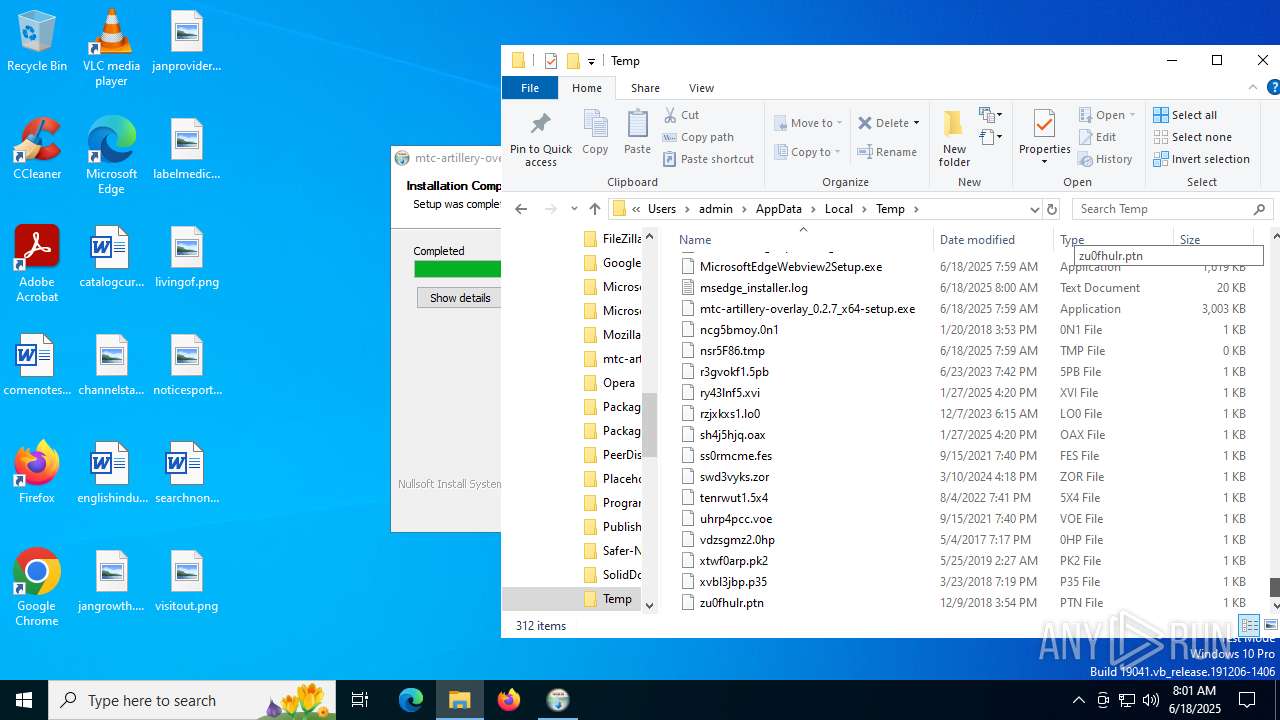Switch to large icons view in status bar
This screenshot has width=1280, height=720.
1270,626
